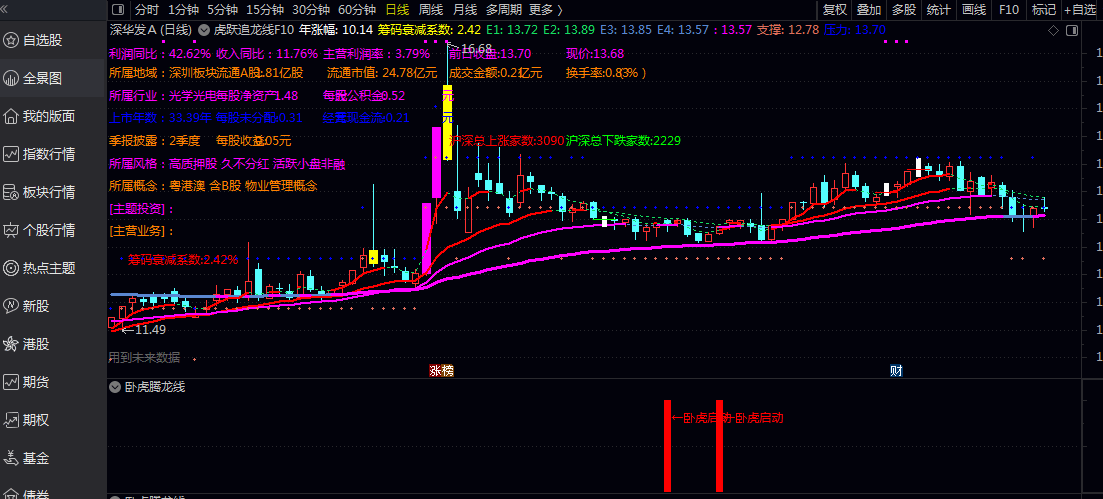Click the 自选股 star icon in the sidebar
The width and height of the screenshot is (1103, 499).
point(11,40)
